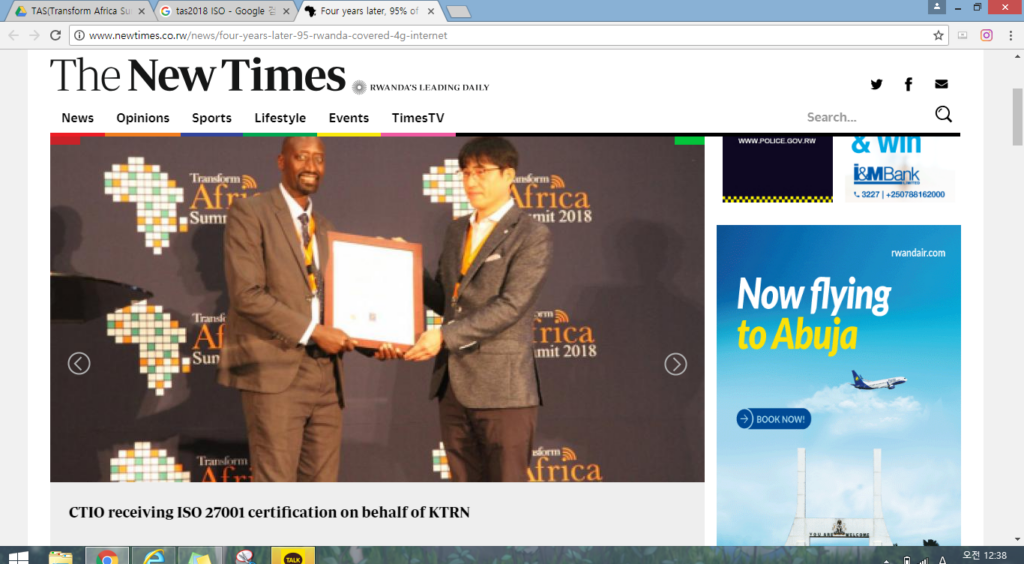The image size is (1024, 564).
Task: Type in the Search field
Action: pos(860,117)
